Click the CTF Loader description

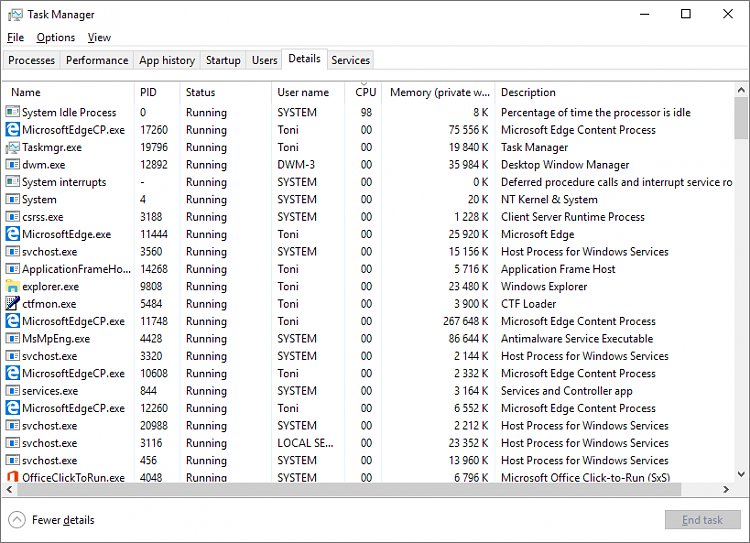pos(529,304)
